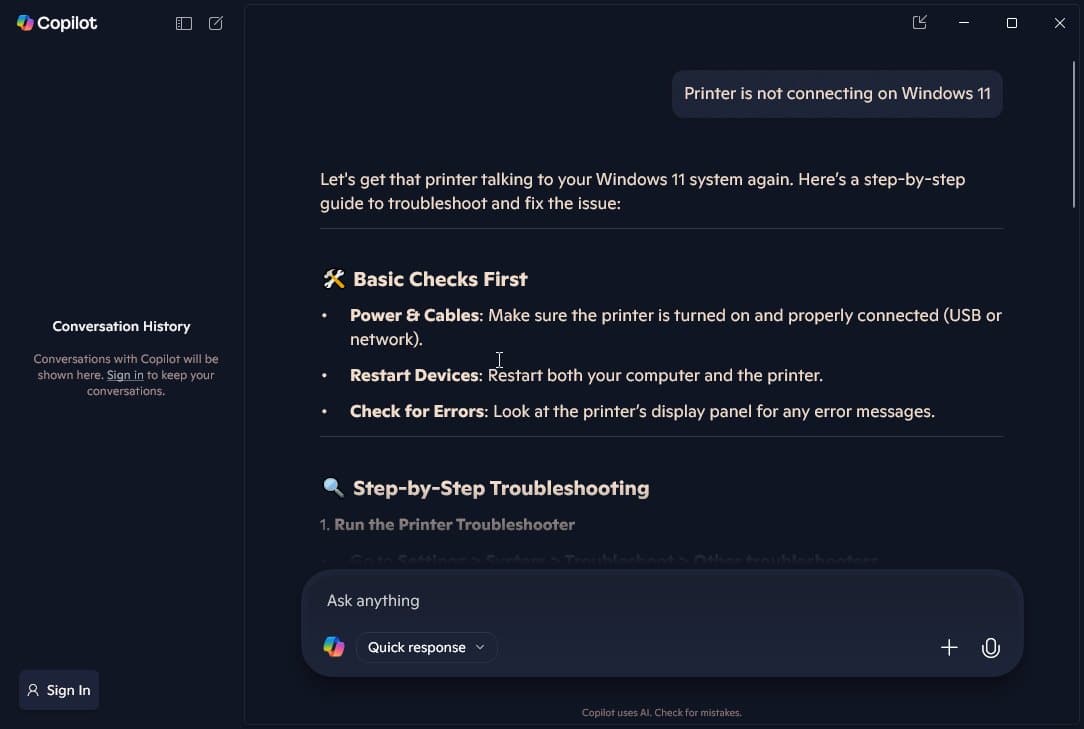Click the vertical scrollbar thumb of the chat

point(1075,135)
